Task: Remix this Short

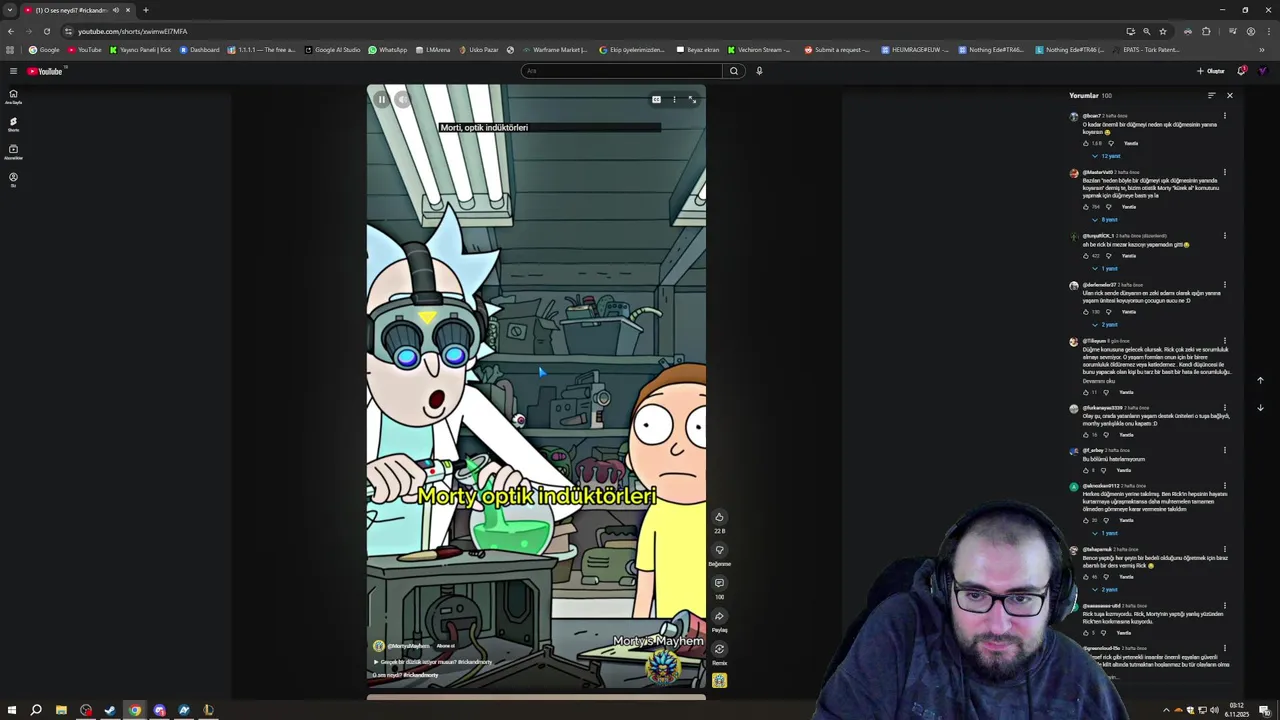Action: 719,649
